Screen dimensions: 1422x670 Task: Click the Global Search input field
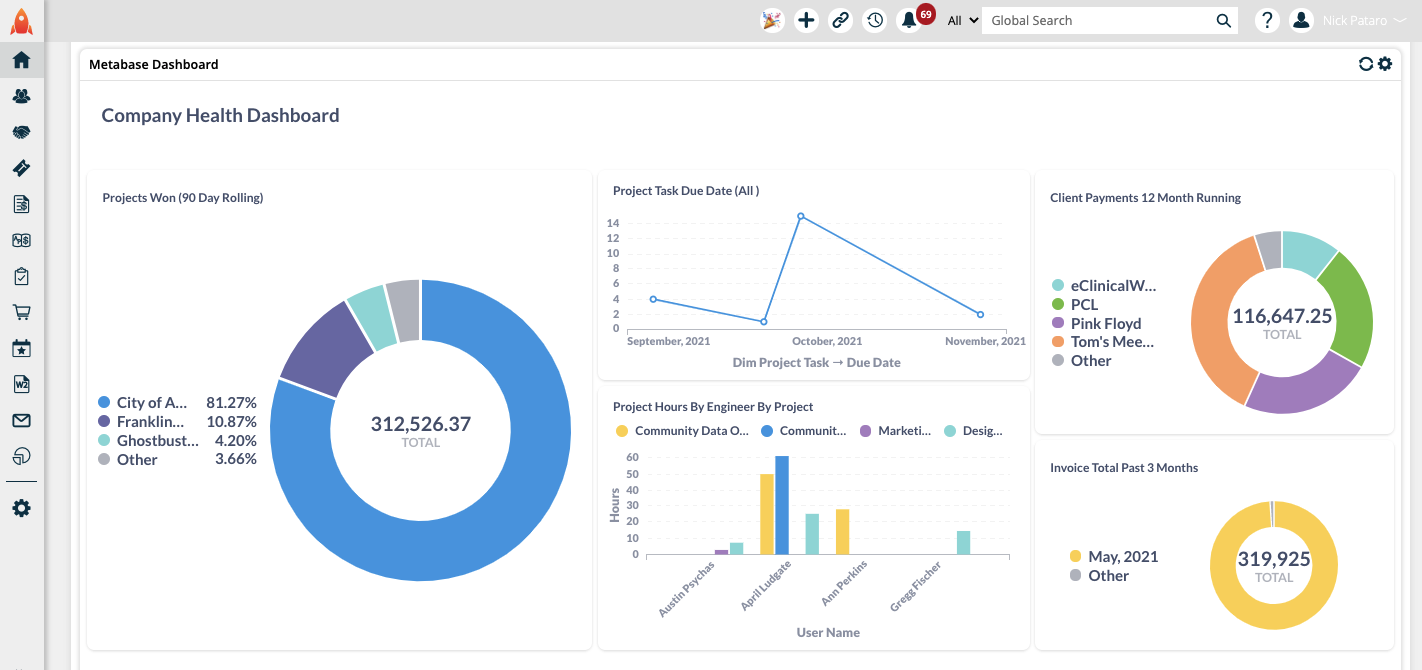pyautogui.click(x=1096, y=21)
